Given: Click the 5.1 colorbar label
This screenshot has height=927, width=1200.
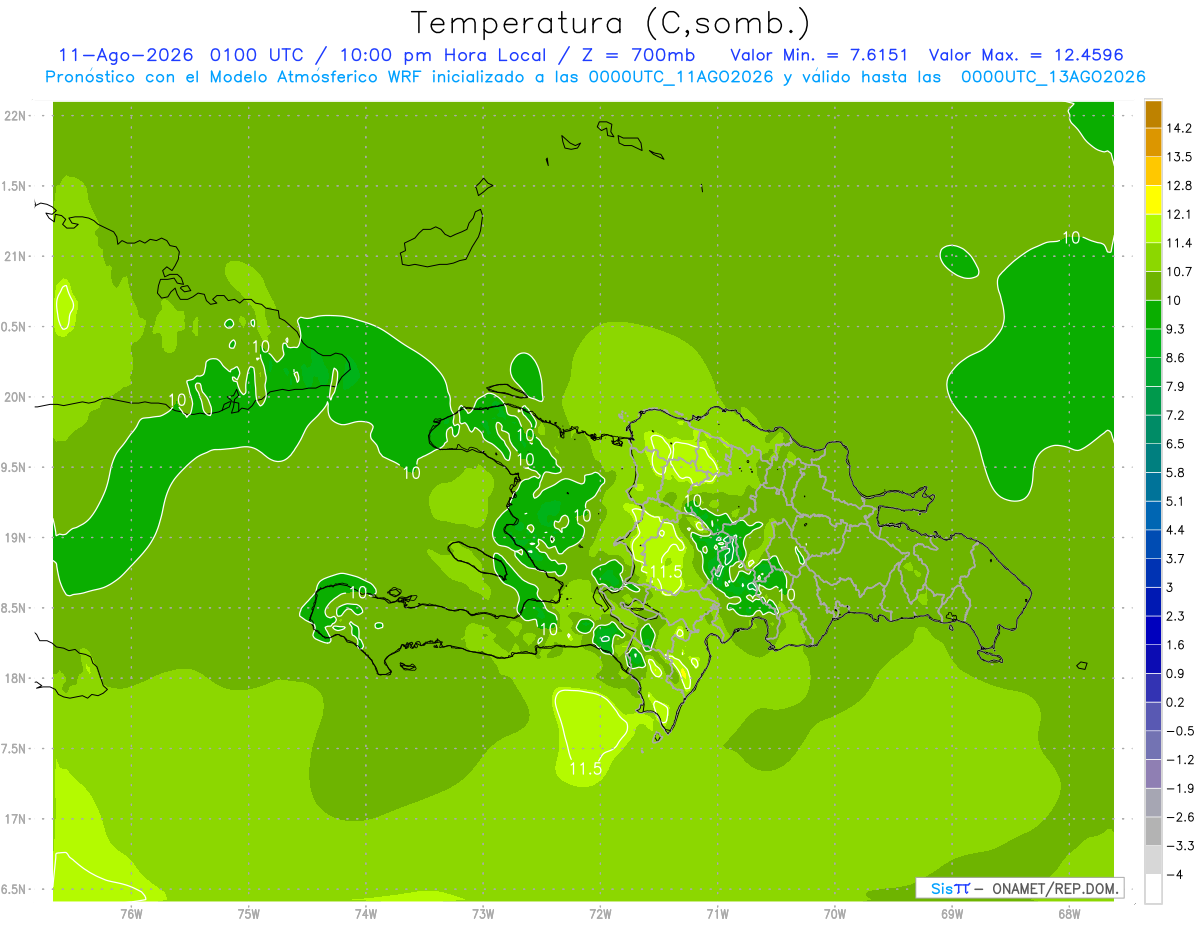Looking at the screenshot, I should point(1175,501).
